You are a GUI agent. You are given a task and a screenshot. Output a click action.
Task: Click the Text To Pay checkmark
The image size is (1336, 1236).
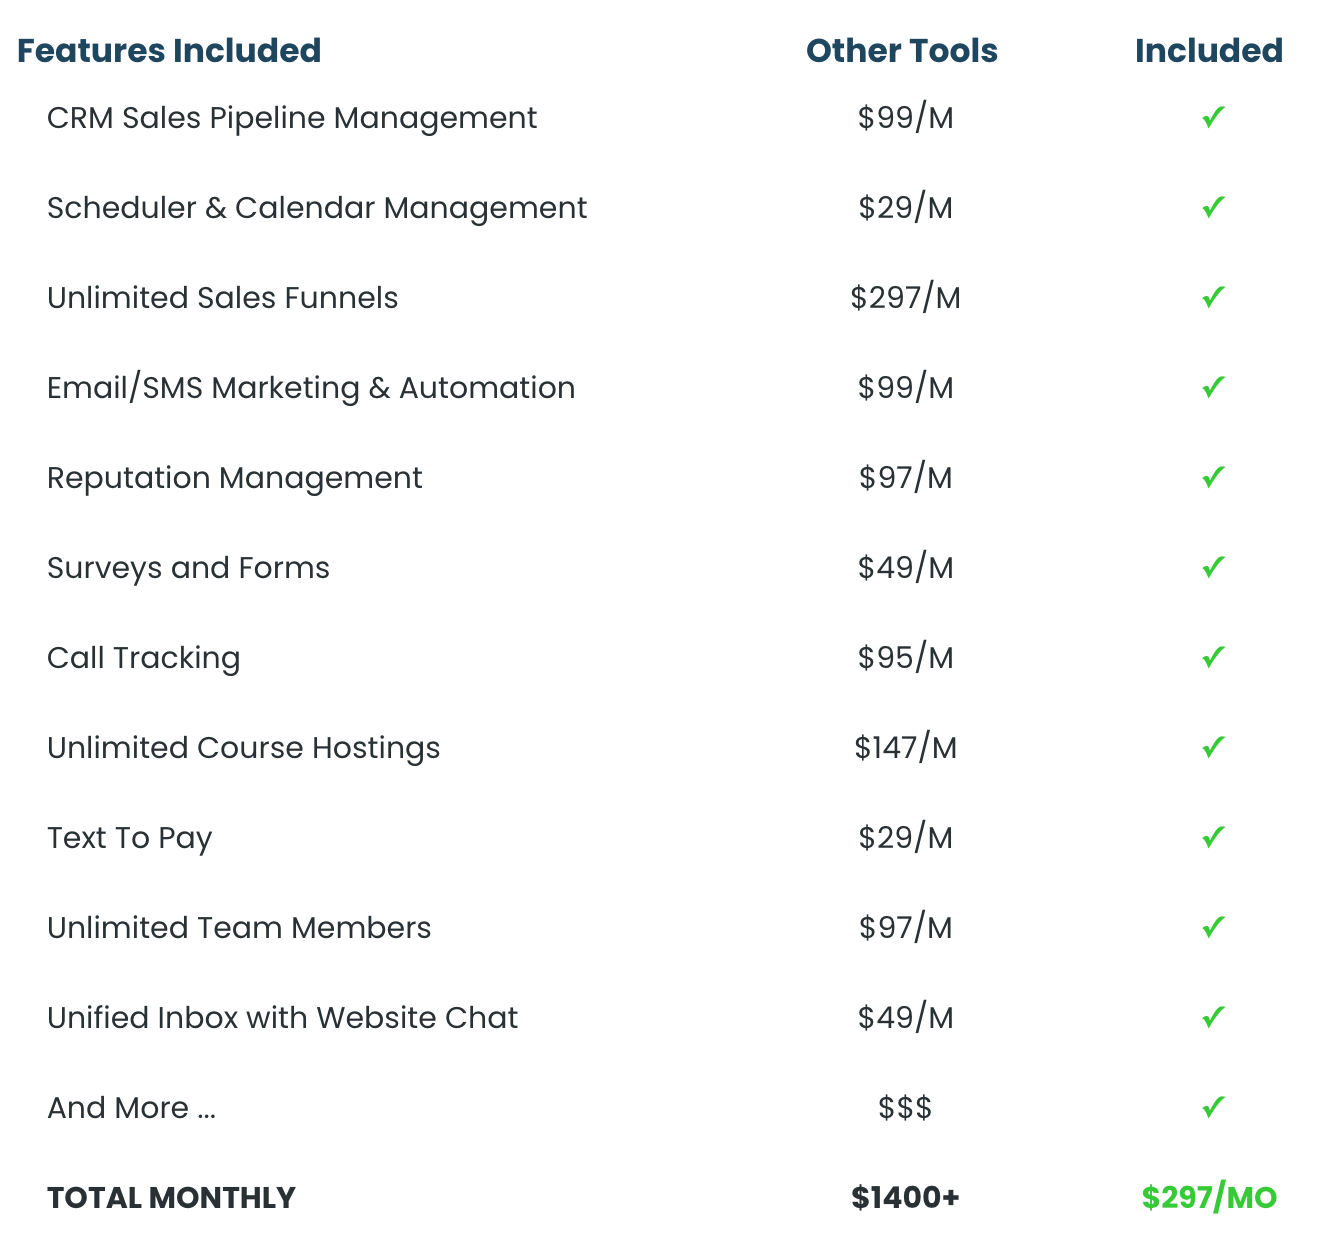click(1213, 838)
